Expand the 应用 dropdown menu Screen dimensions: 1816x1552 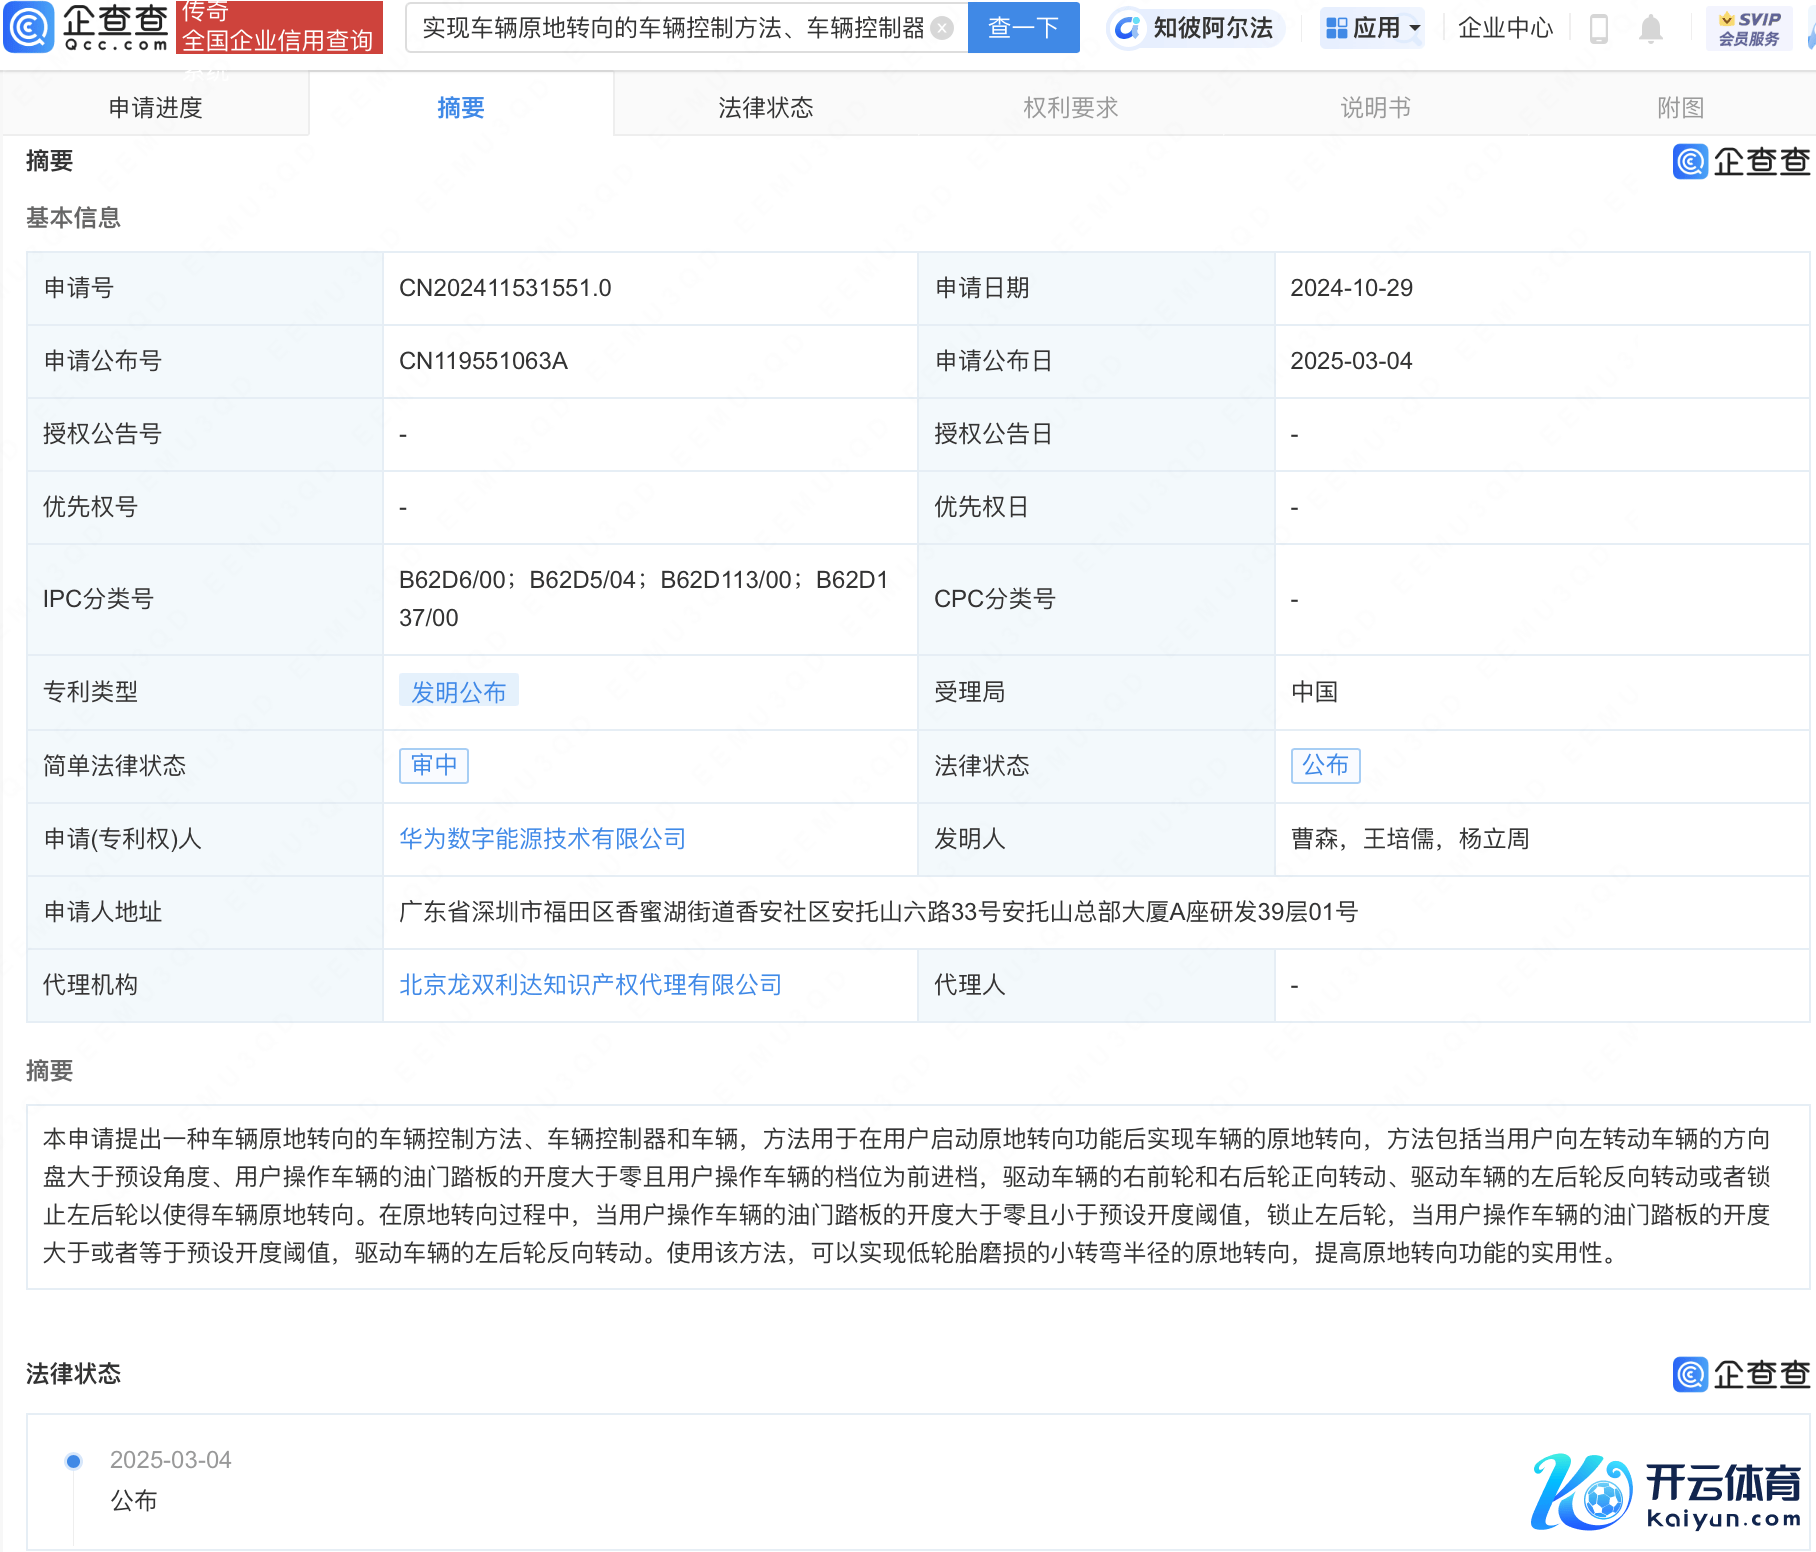(x=1373, y=28)
